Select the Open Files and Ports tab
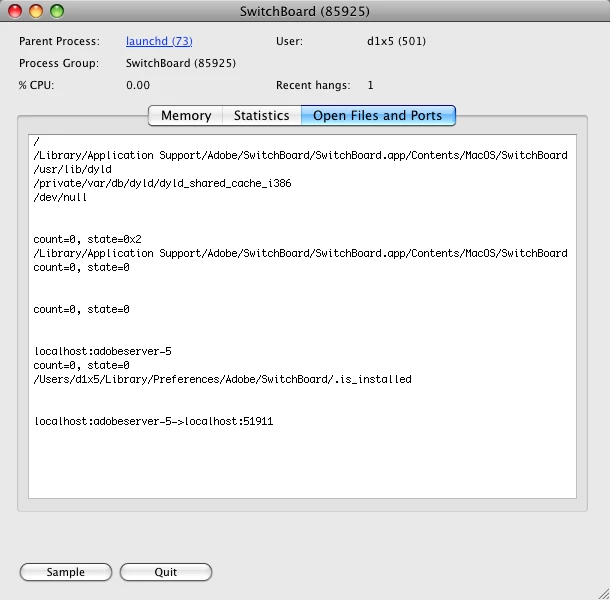Screen dimensions: 610x600 point(378,116)
